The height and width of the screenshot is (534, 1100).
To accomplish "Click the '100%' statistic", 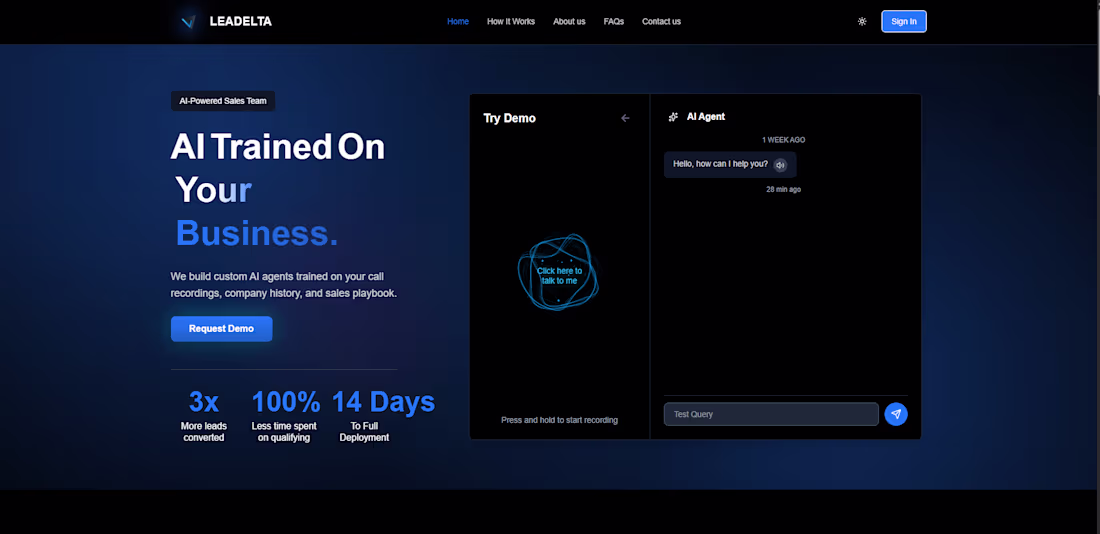I will [x=286, y=402].
